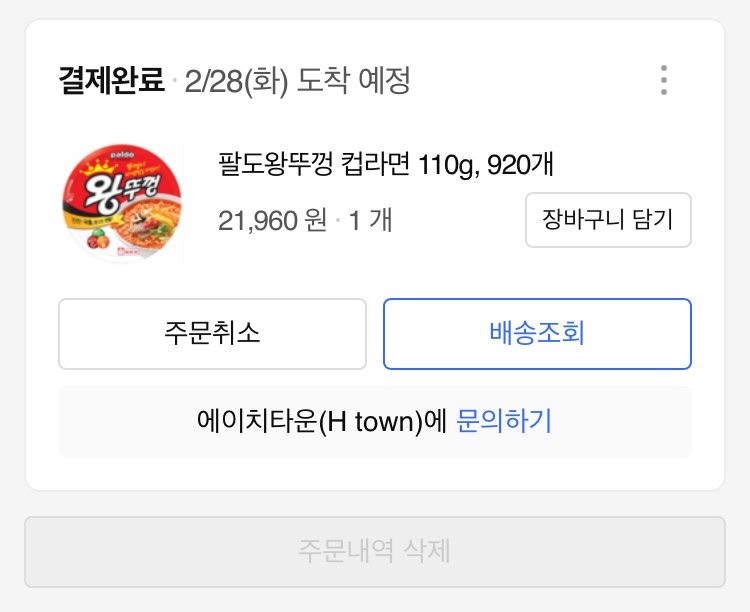750x612 pixels.
Task: Cancel the order with 주문취소
Action: pos(212,334)
